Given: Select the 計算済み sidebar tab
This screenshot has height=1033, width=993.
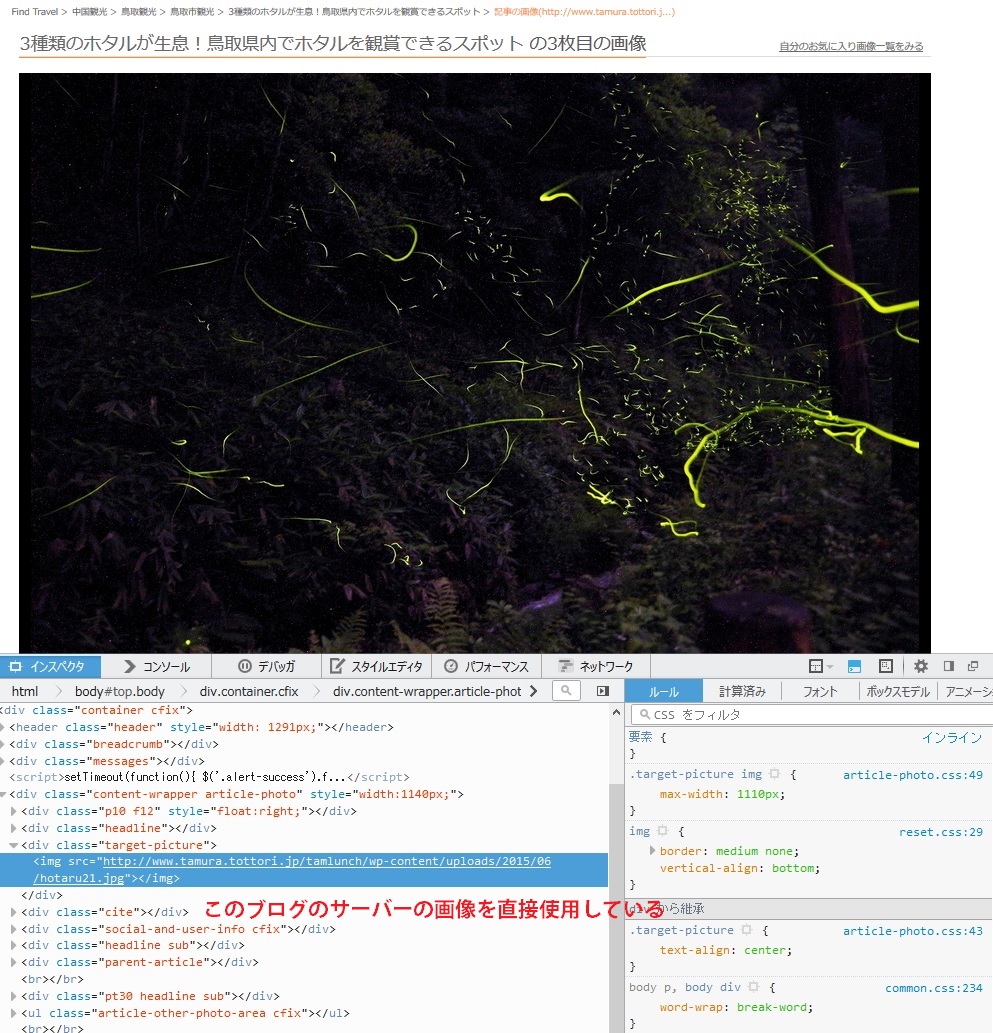Looking at the screenshot, I should tap(742, 691).
